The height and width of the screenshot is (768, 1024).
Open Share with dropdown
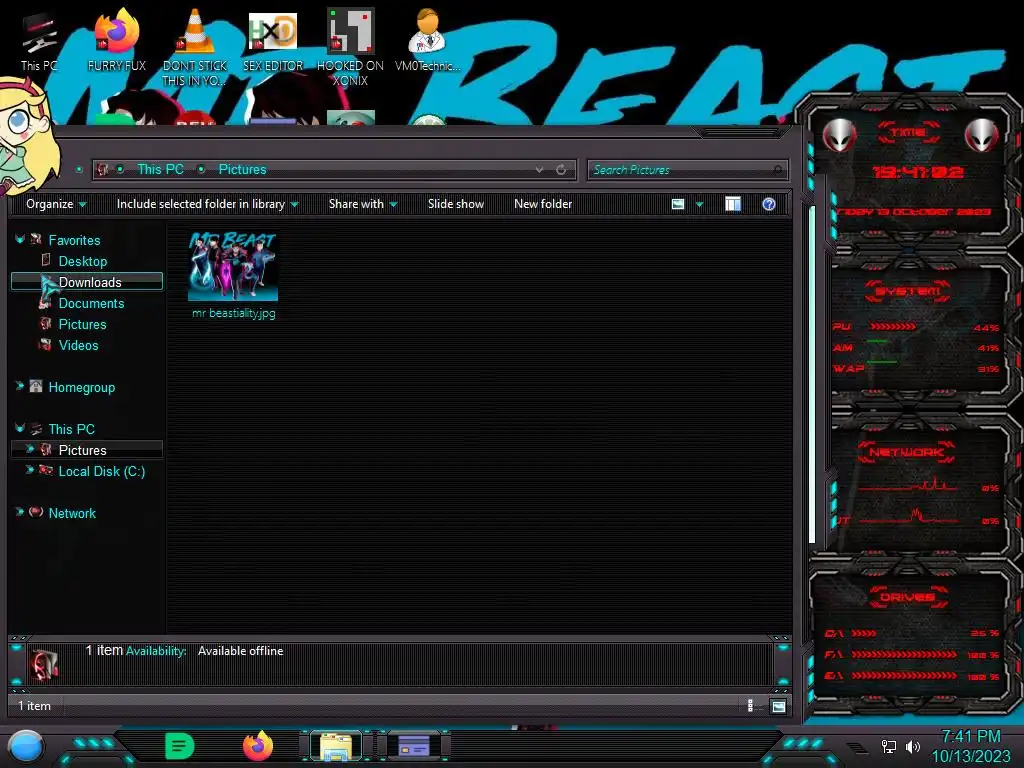click(362, 204)
